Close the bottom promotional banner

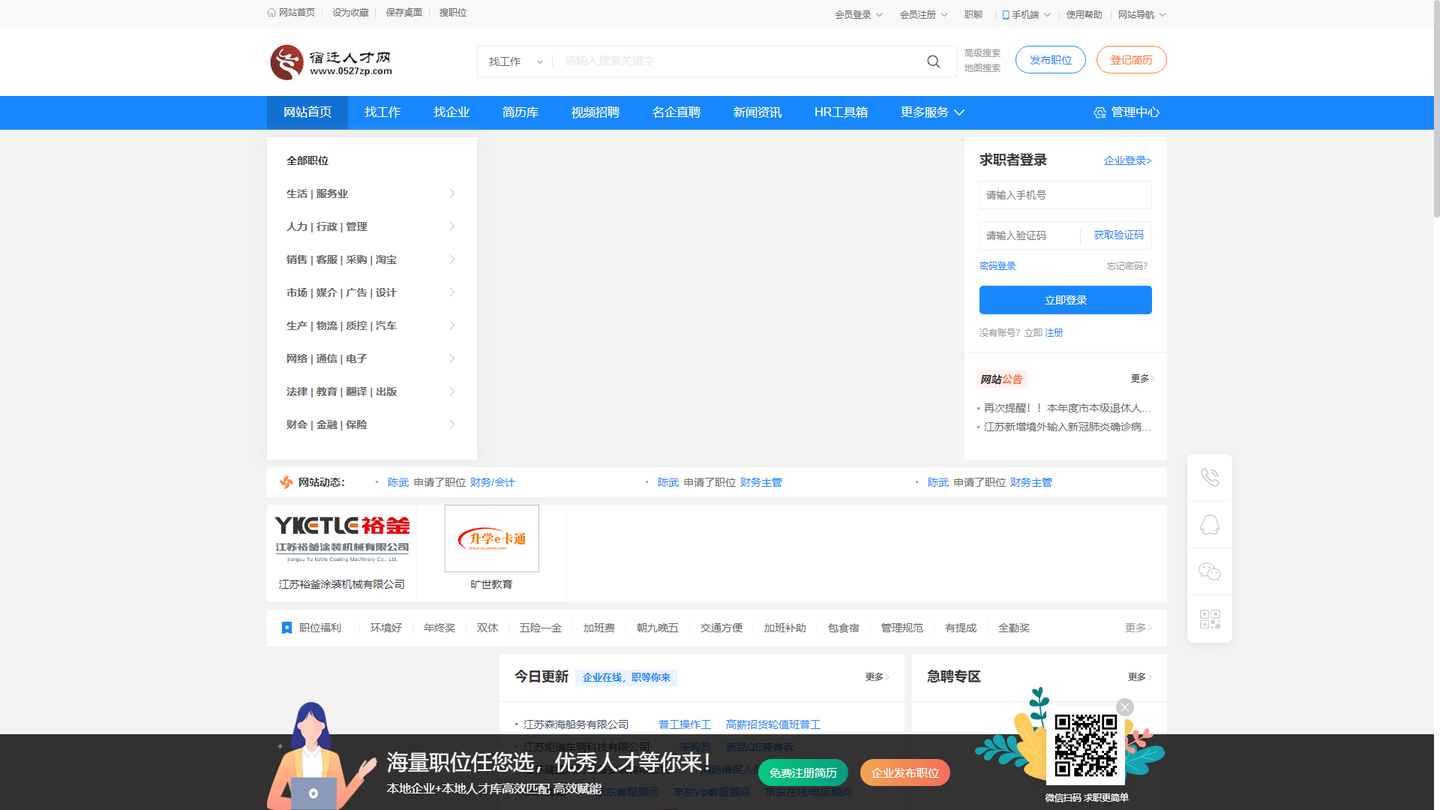pyautogui.click(x=1125, y=707)
